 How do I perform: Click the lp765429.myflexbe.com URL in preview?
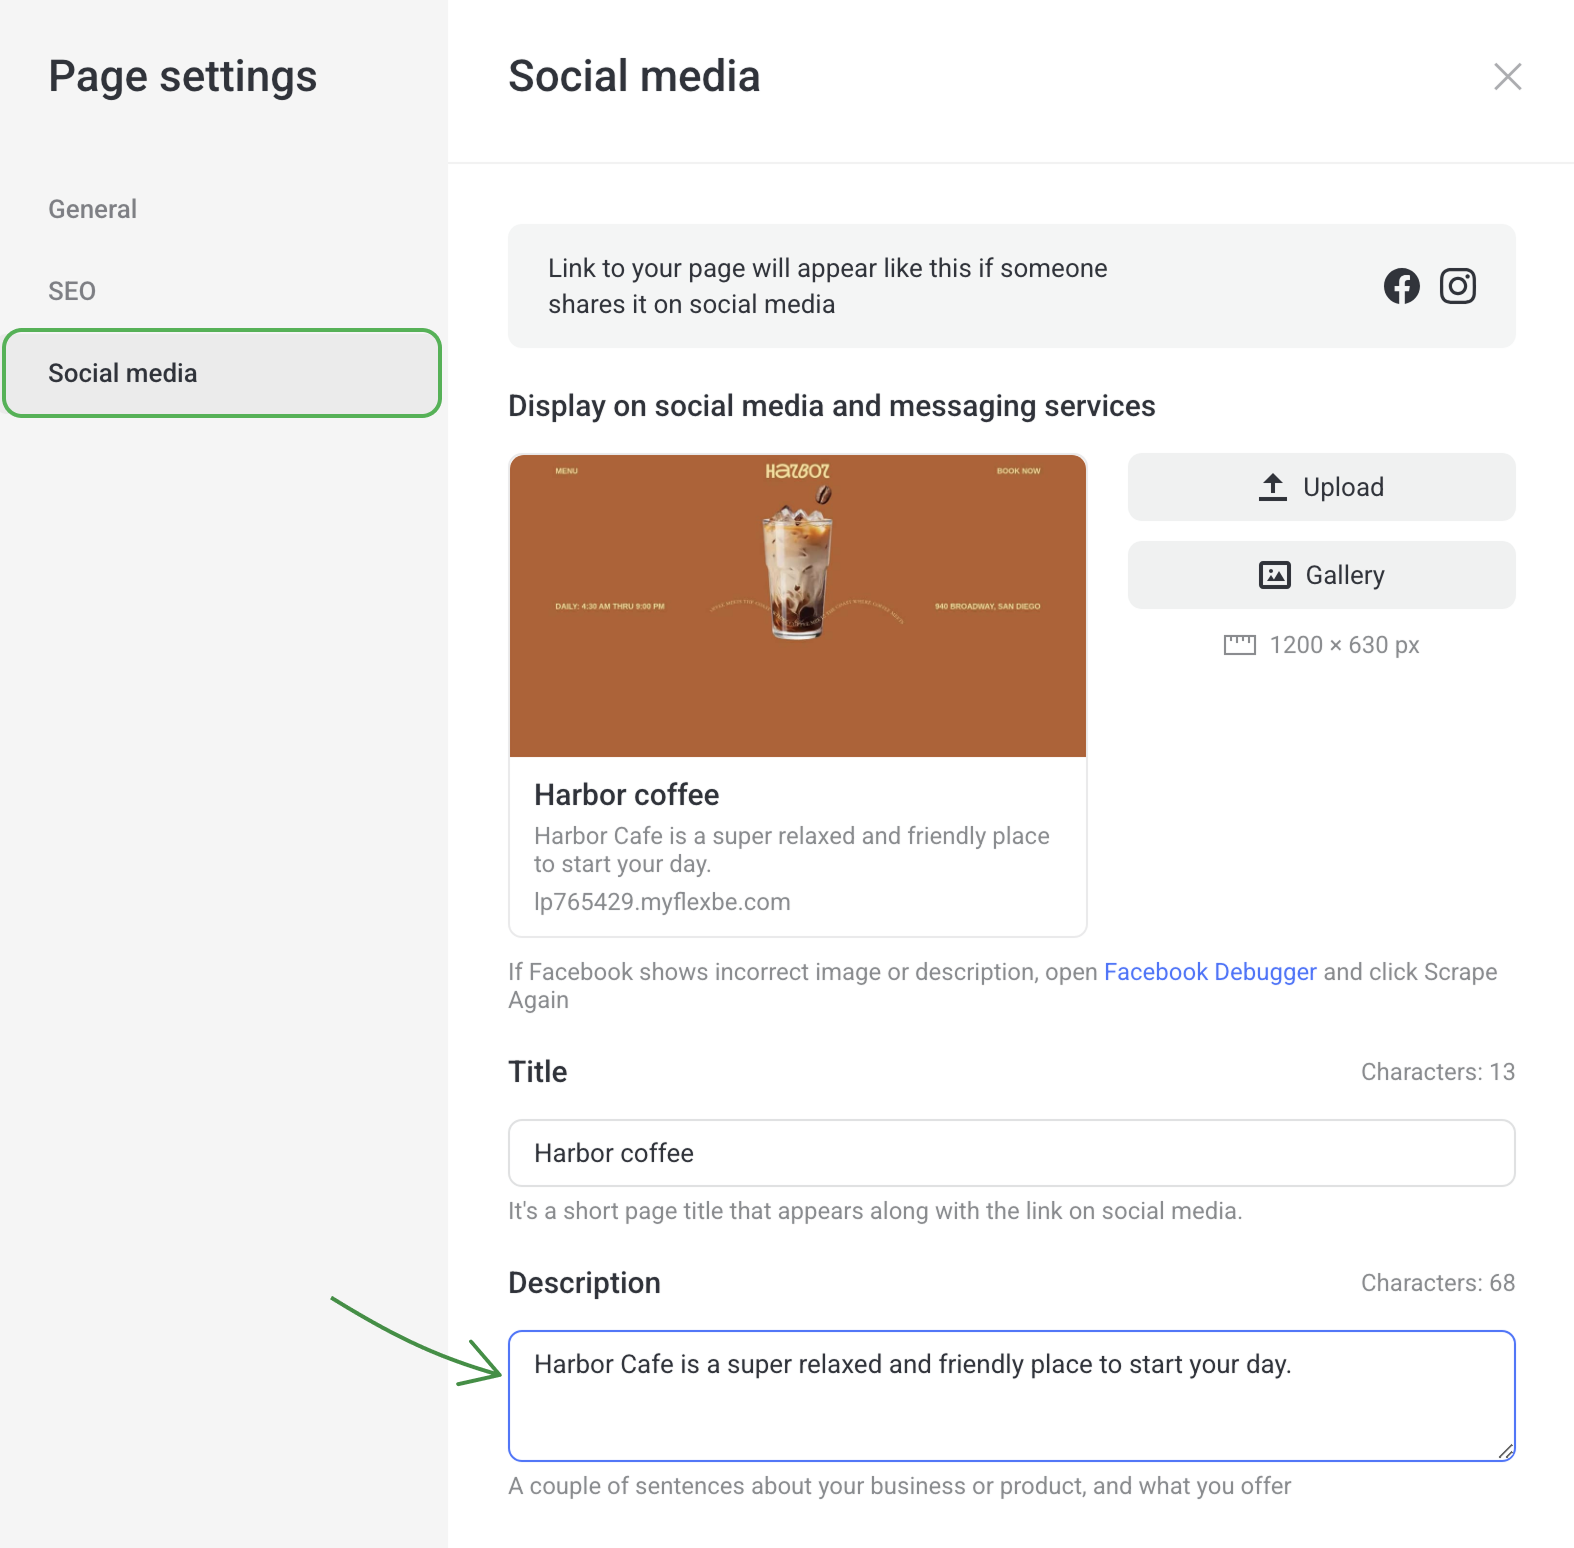pyautogui.click(x=662, y=902)
